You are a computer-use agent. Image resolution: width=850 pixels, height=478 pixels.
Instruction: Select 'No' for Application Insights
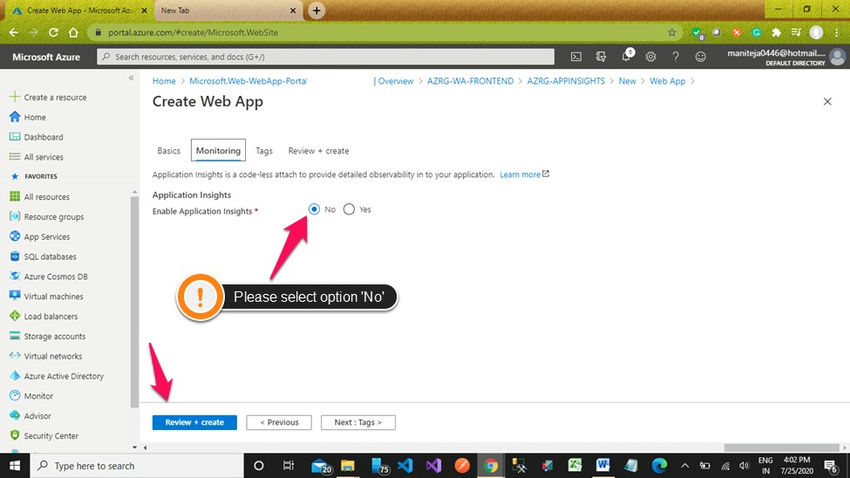click(x=314, y=209)
